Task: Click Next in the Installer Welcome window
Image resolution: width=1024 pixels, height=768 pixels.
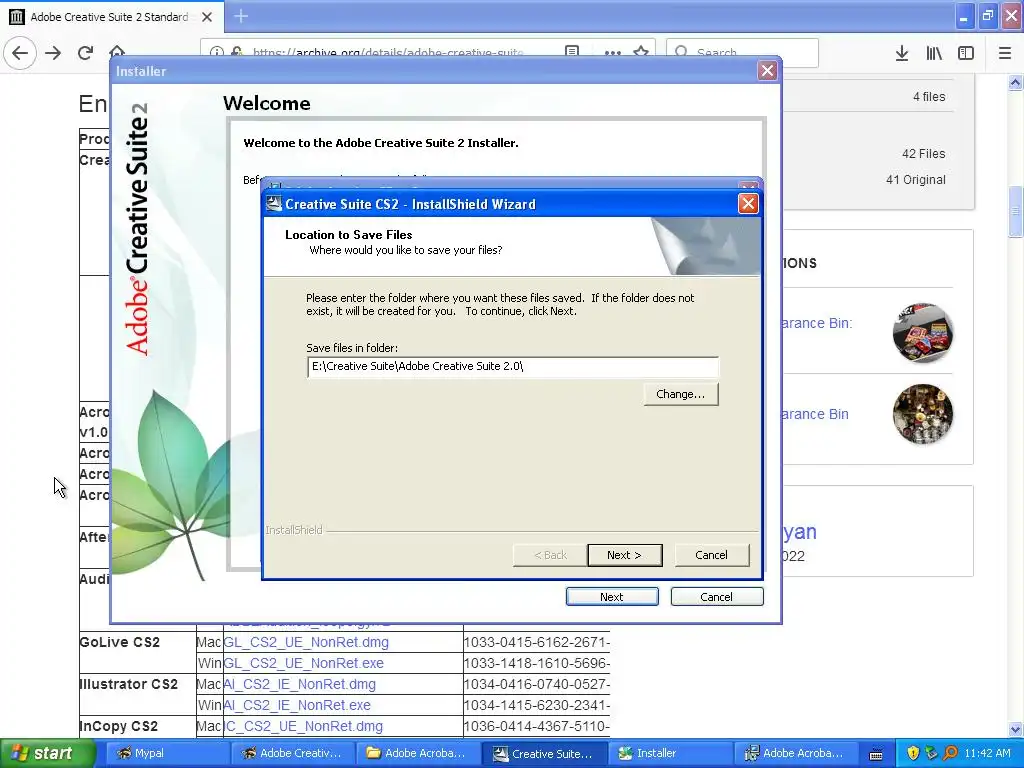Action: coord(612,596)
